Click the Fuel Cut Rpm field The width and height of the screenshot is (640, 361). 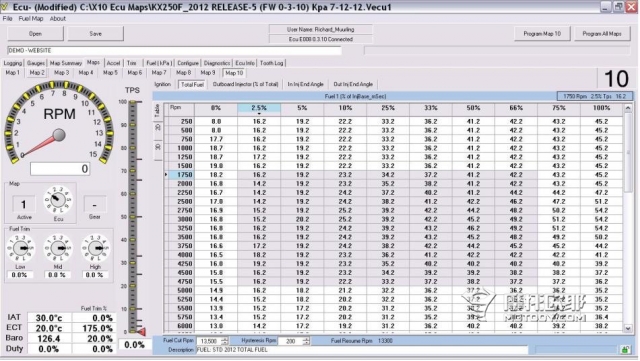pos(209,341)
